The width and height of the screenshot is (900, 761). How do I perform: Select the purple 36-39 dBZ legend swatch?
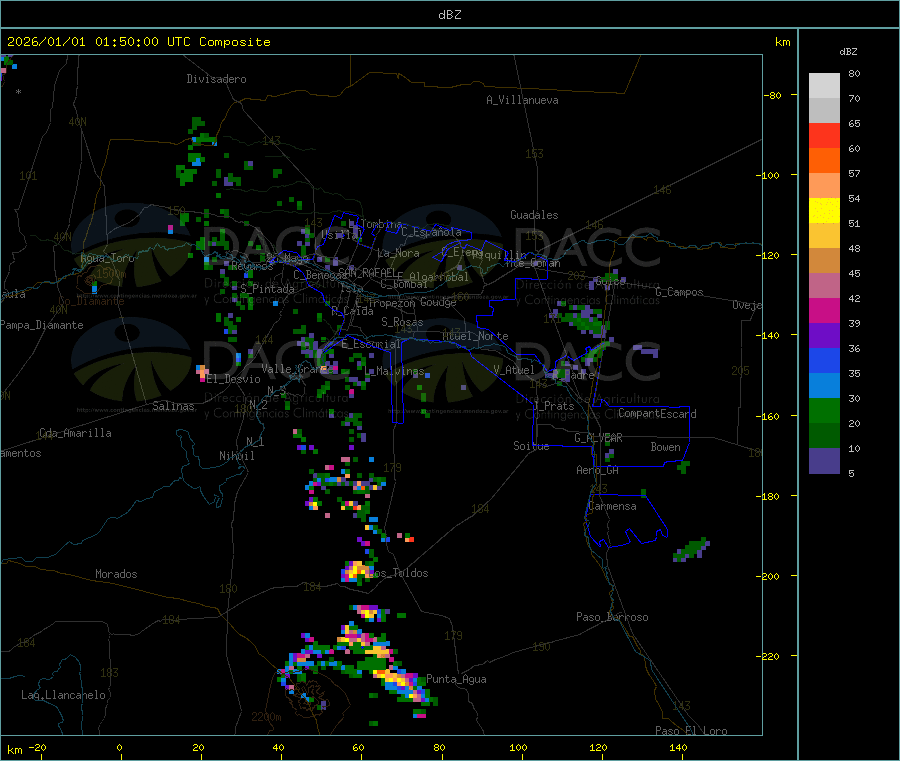coord(824,336)
